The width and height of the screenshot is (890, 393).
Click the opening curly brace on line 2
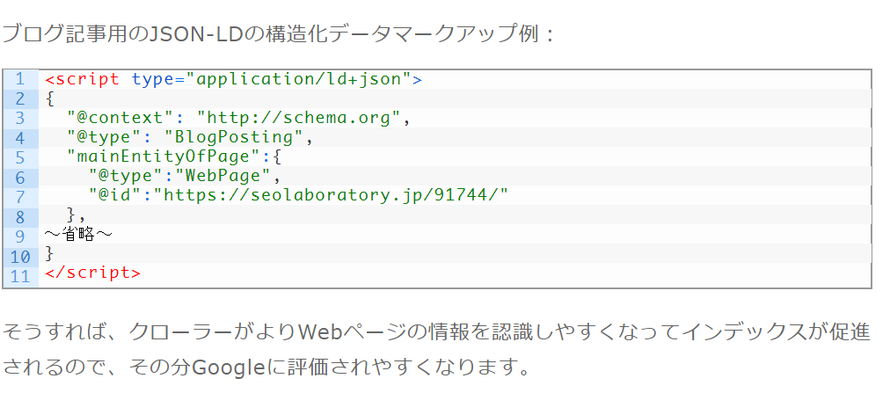point(49,99)
